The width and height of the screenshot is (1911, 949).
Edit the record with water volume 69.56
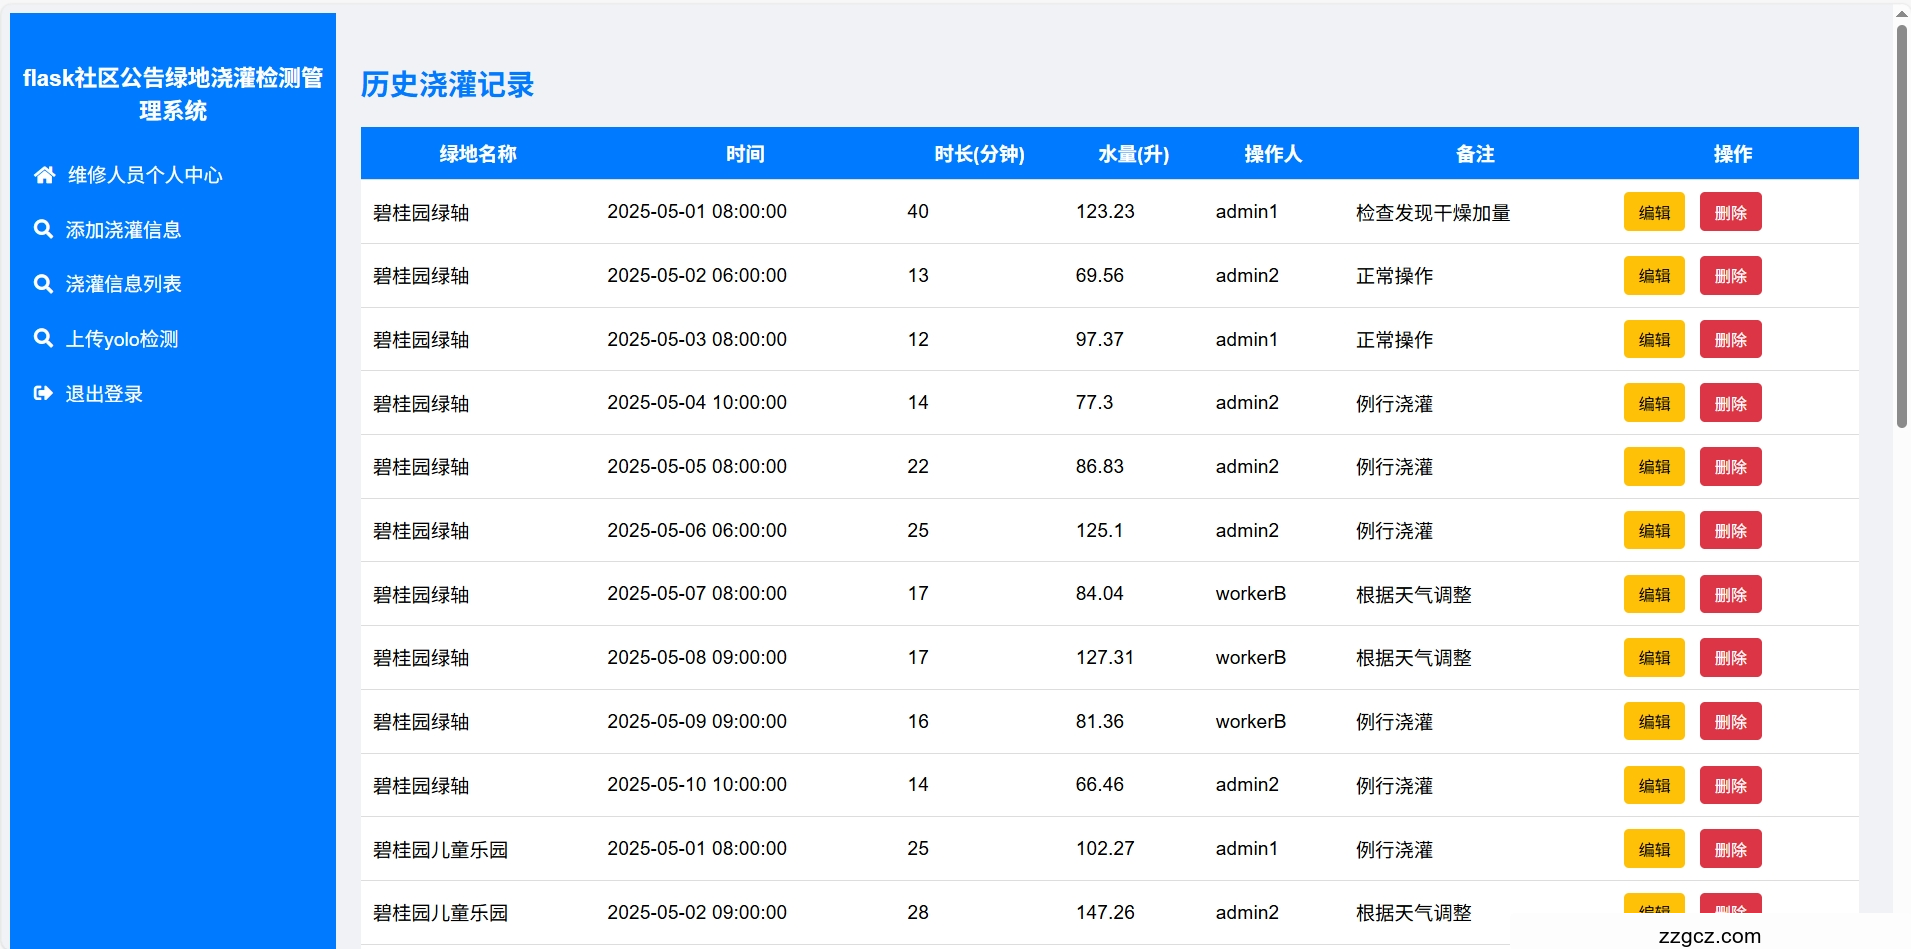(x=1654, y=276)
